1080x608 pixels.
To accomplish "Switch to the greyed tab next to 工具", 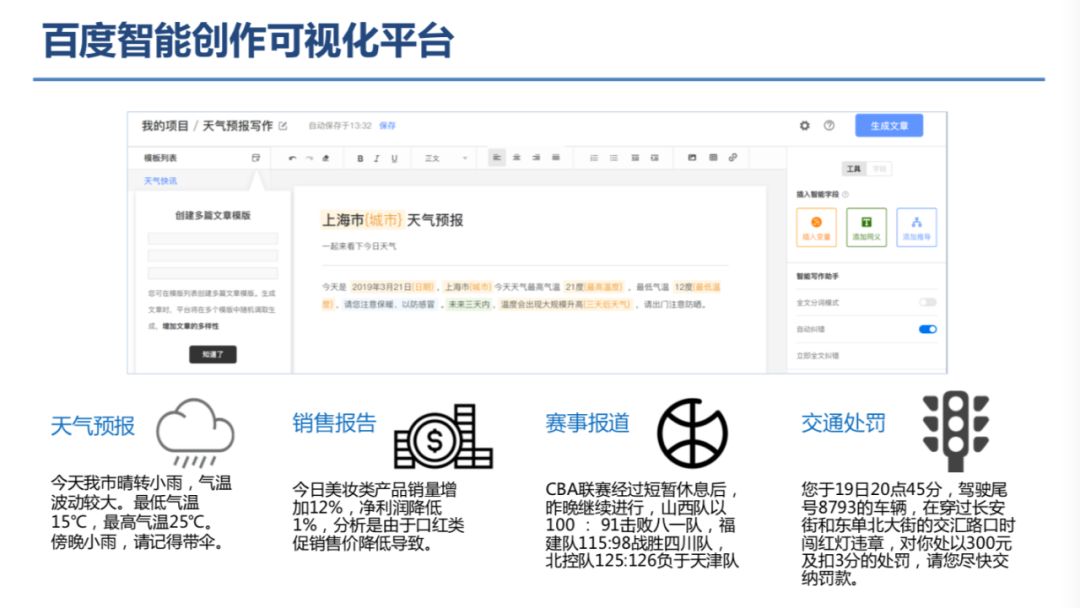I will [879, 169].
